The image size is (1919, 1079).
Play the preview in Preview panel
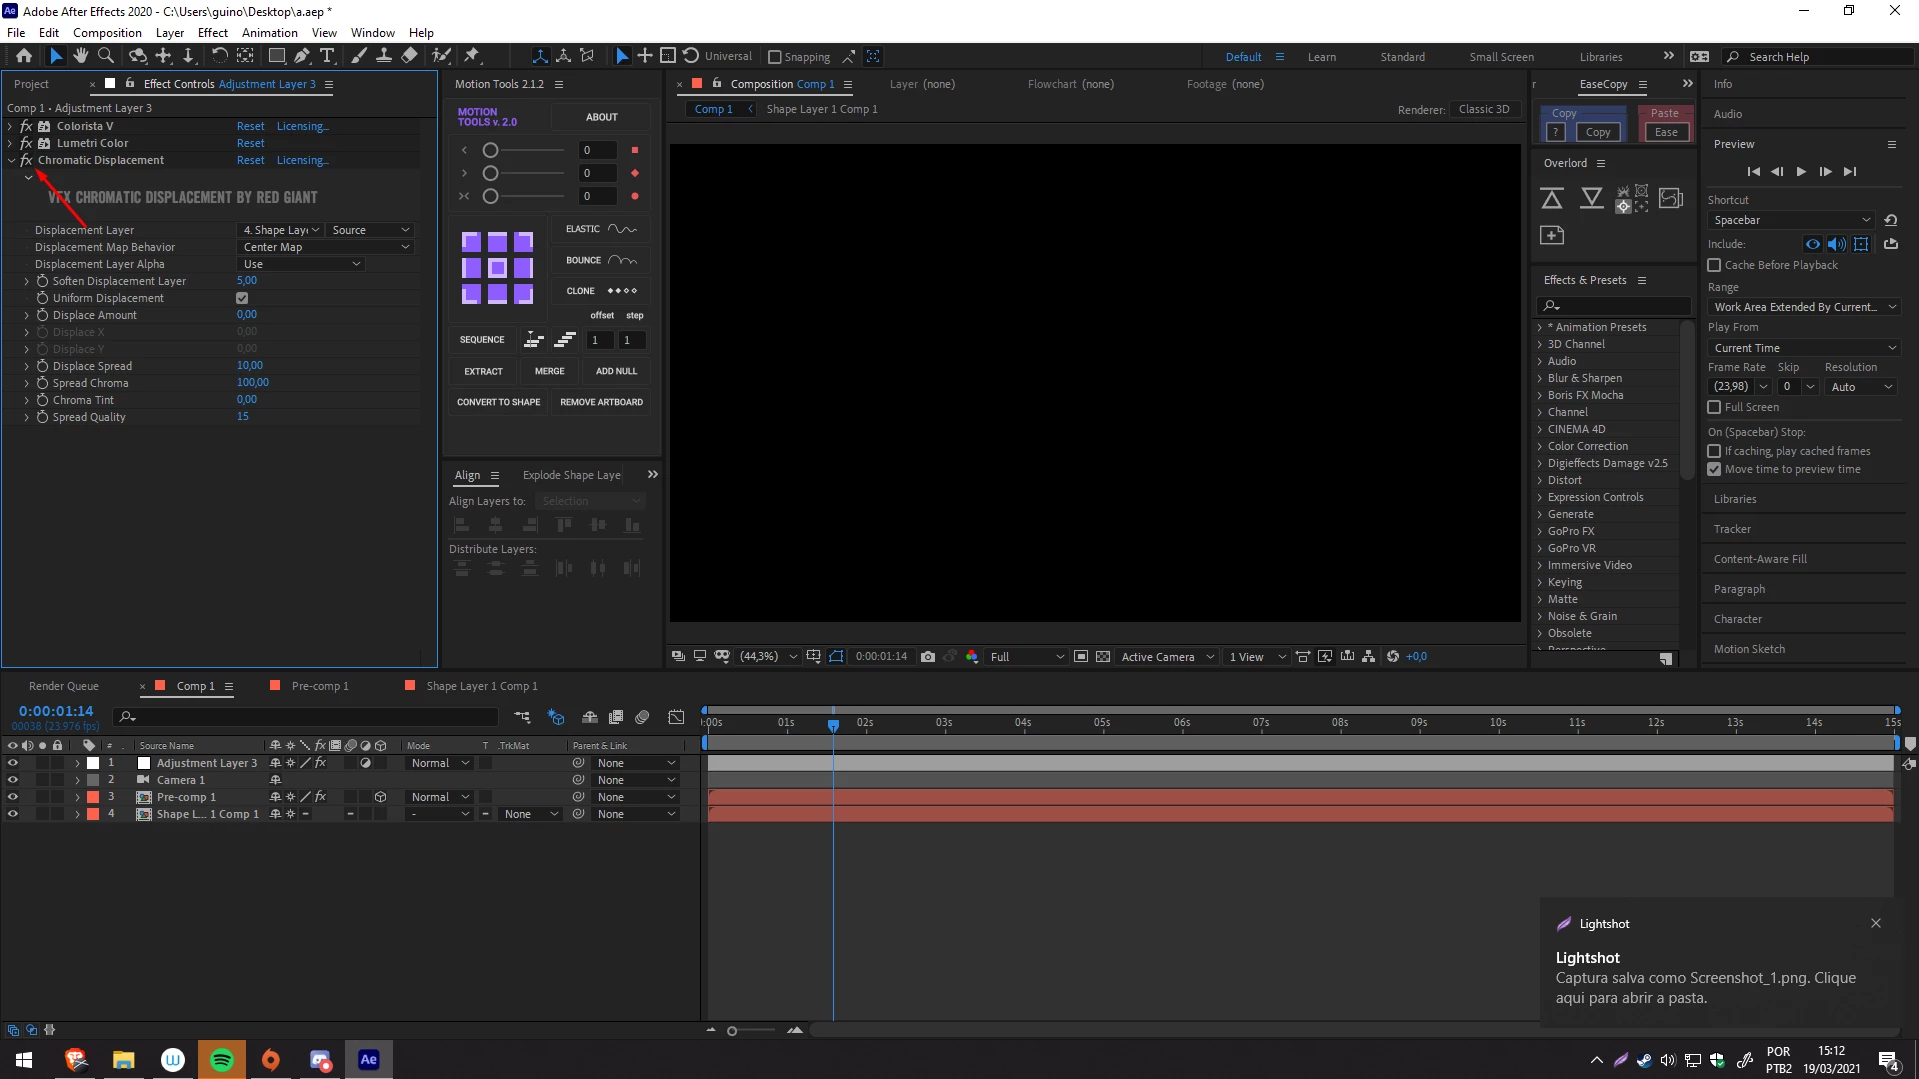(1801, 172)
